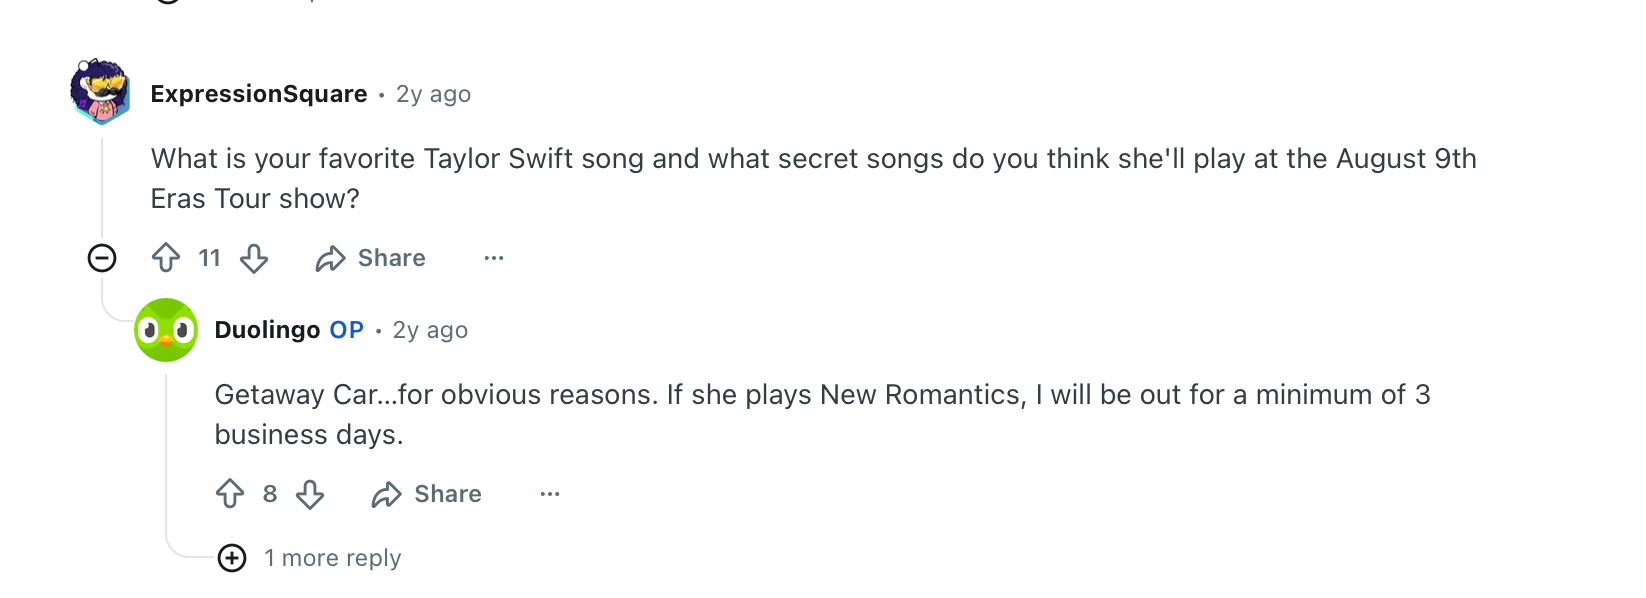
Task: Click the '2y ago' timestamp on ExpressionSquare's comment
Action: pyautogui.click(x=433, y=94)
